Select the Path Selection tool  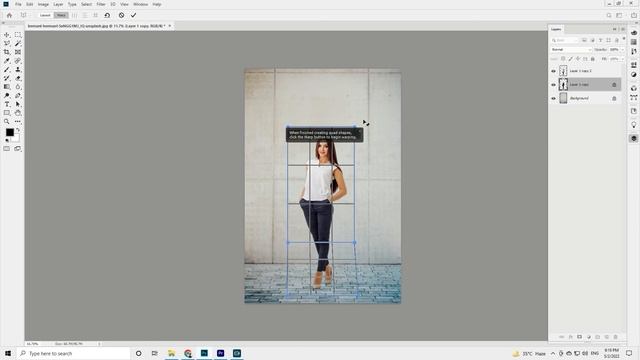point(18,104)
